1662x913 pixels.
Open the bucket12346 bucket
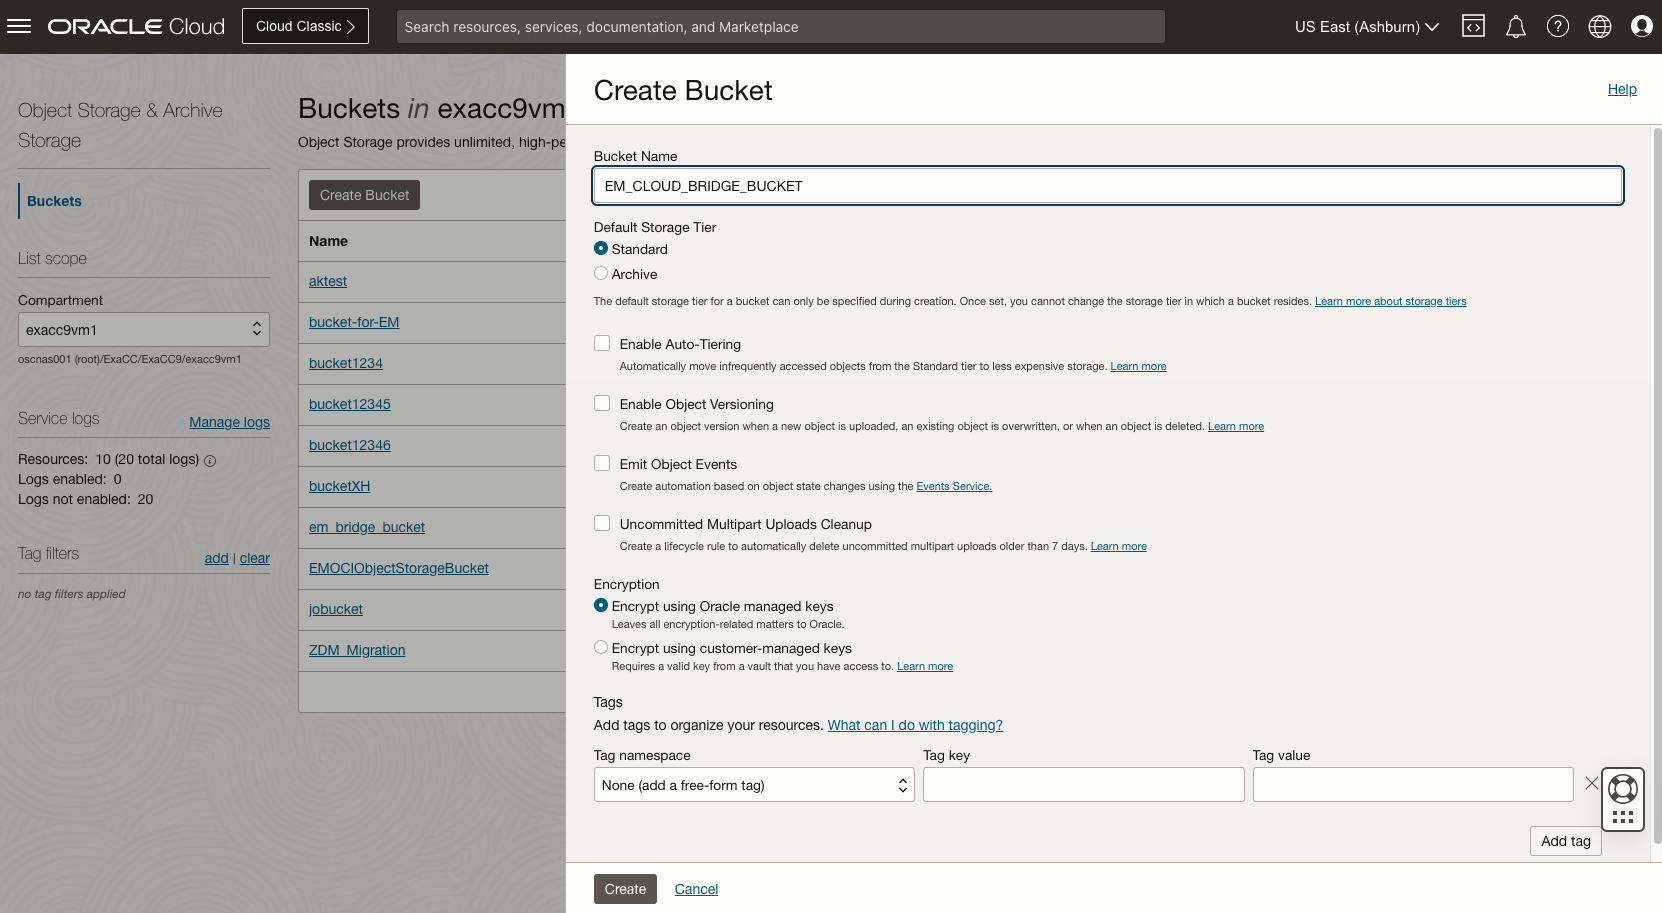coord(349,445)
